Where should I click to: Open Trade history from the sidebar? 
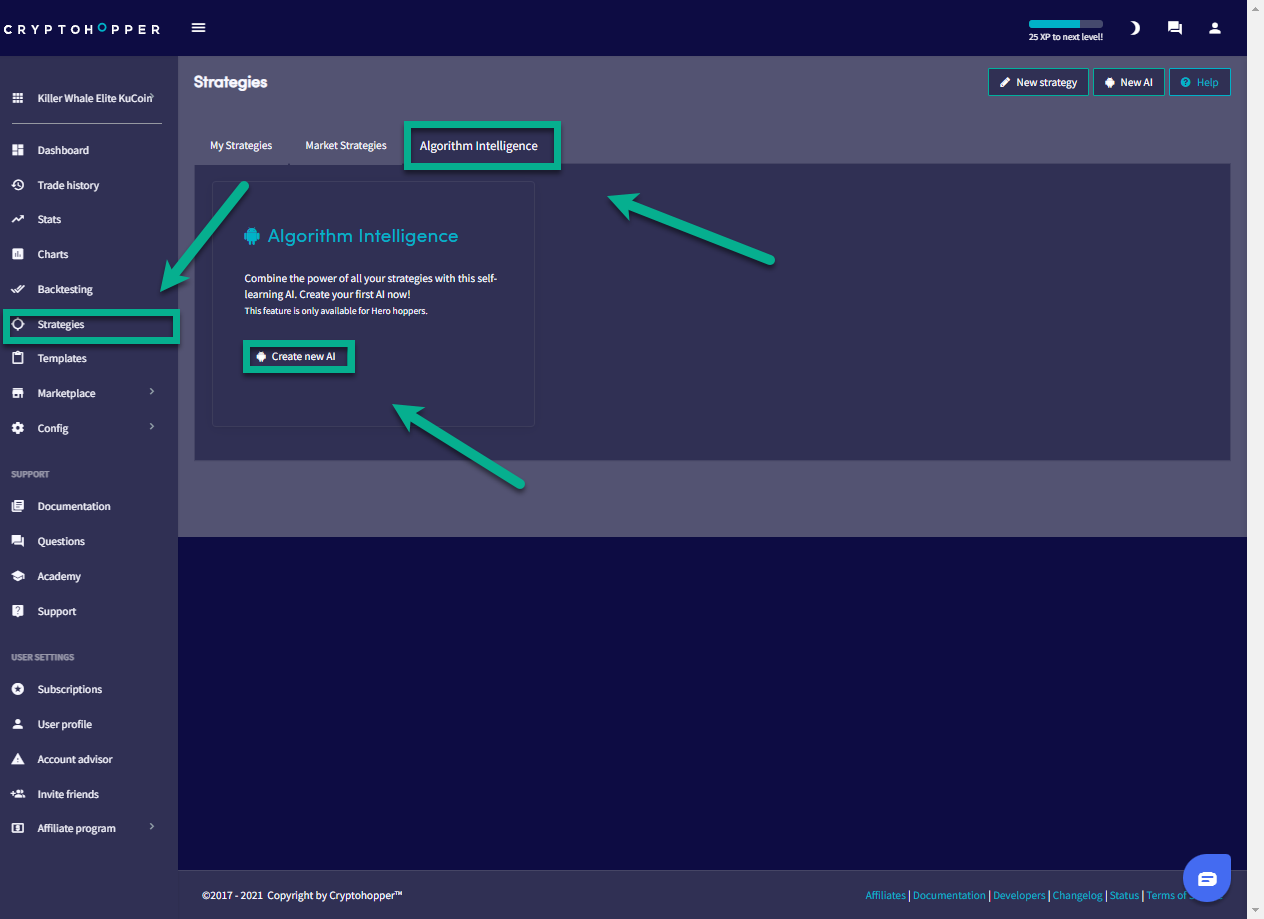click(68, 185)
